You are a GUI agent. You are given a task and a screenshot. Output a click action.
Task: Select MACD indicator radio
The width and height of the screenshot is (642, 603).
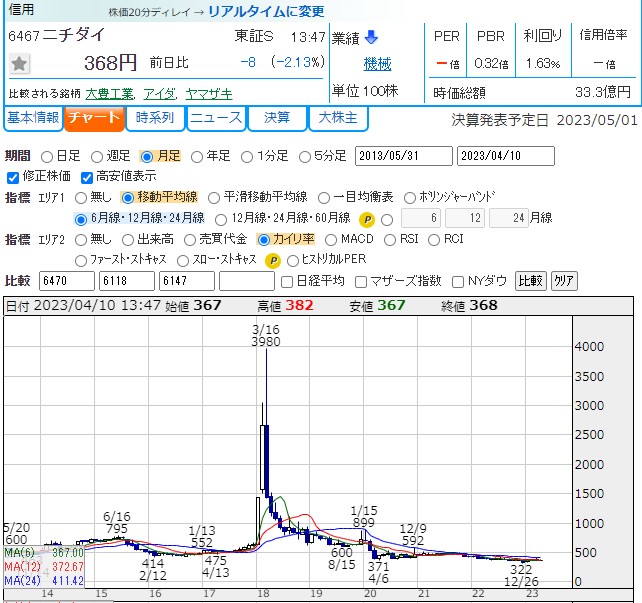coord(331,240)
